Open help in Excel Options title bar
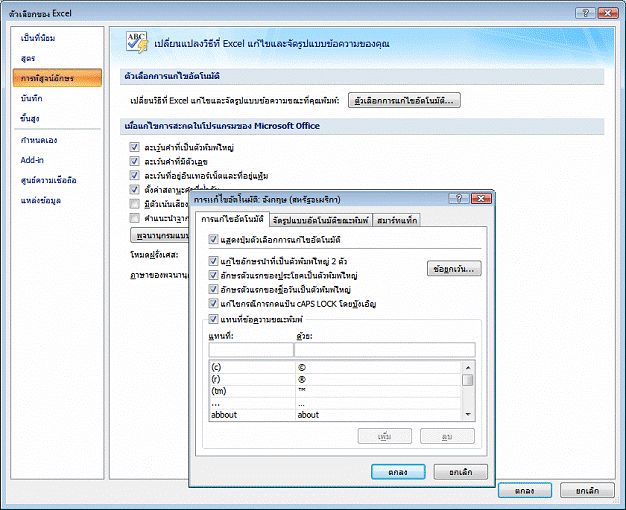The width and height of the screenshot is (626, 510). pyautogui.click(x=585, y=13)
